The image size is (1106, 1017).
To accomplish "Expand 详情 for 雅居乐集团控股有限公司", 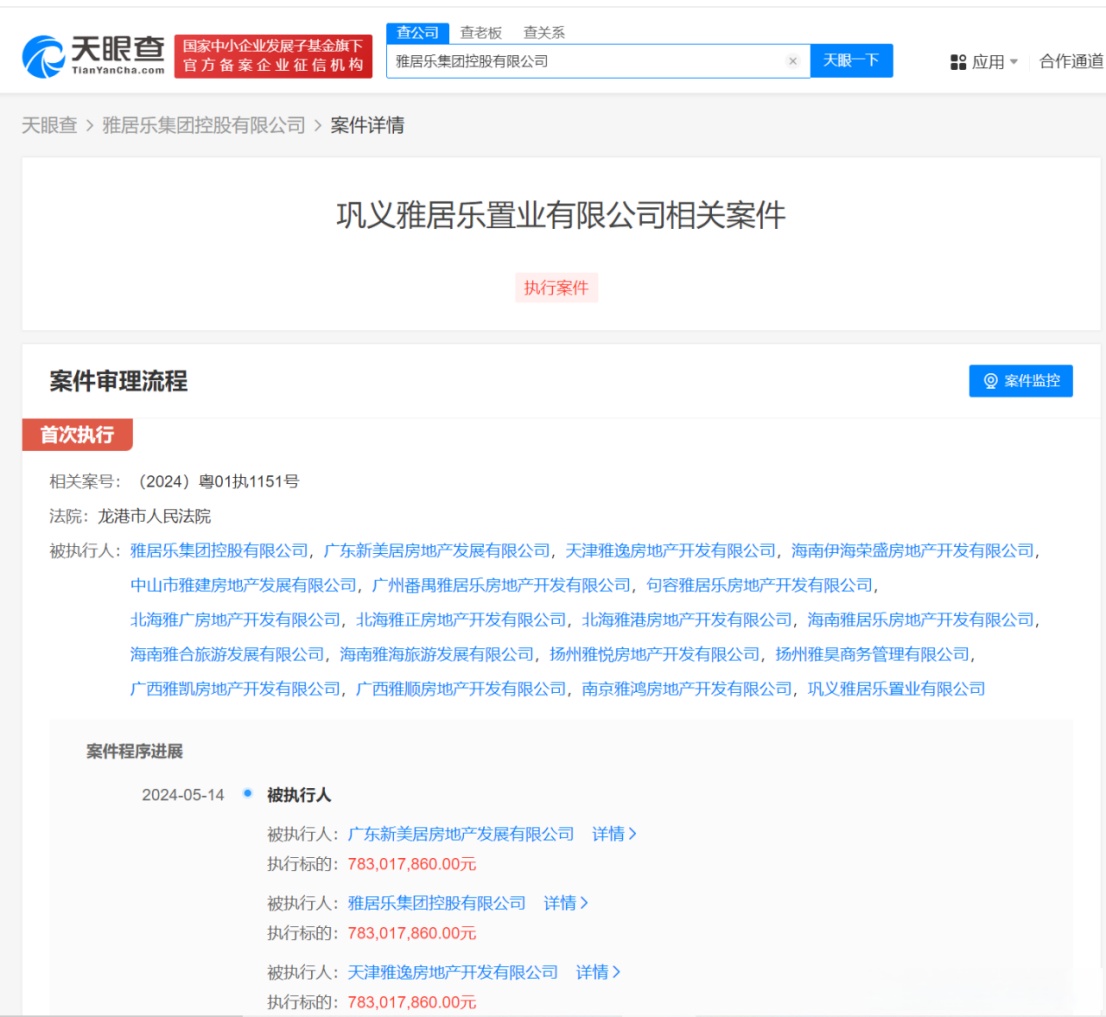I will [566, 903].
